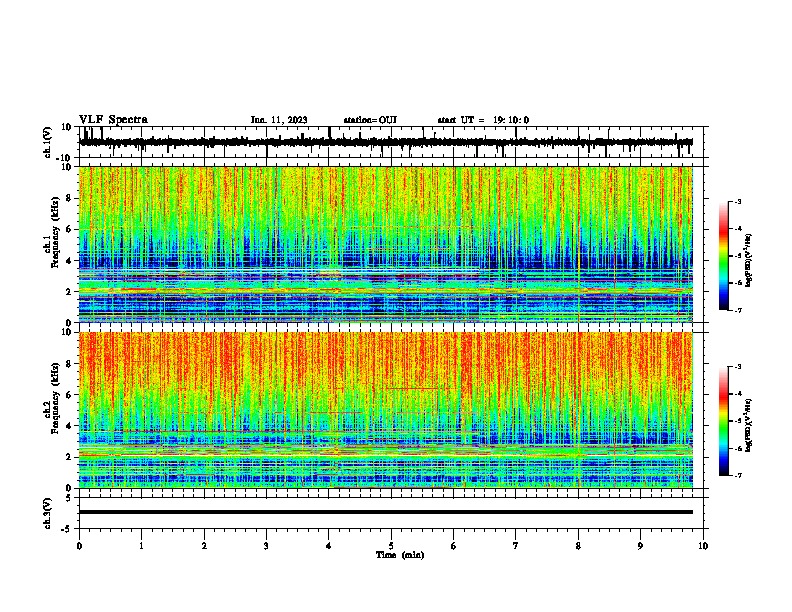792x612 pixels.
Task: Click the ch.3 panel "5" volt tick label
Action: (x=70, y=498)
